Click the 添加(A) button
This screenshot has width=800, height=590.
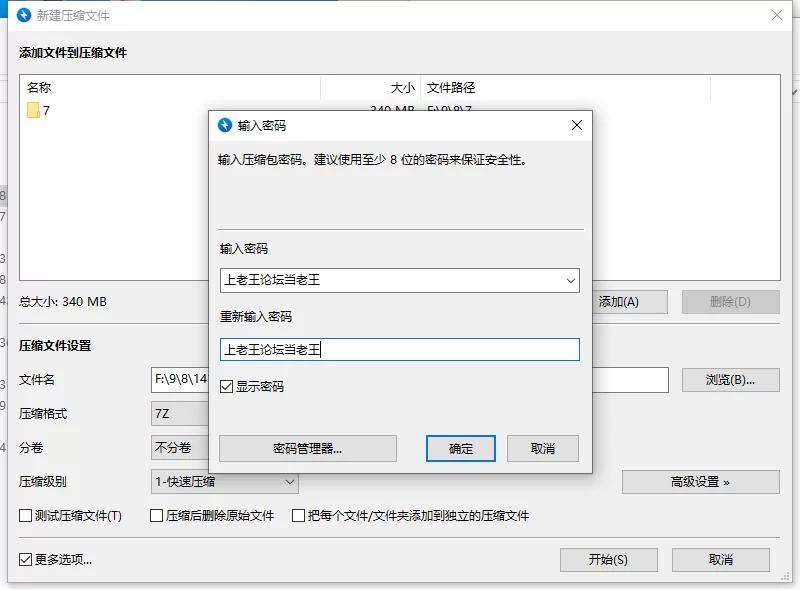pos(630,302)
